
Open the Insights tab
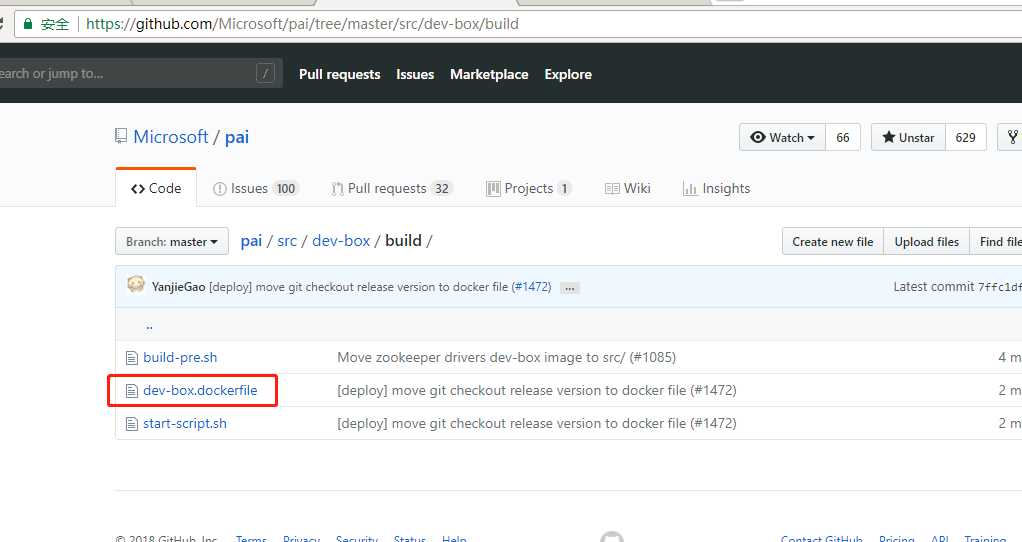click(716, 188)
